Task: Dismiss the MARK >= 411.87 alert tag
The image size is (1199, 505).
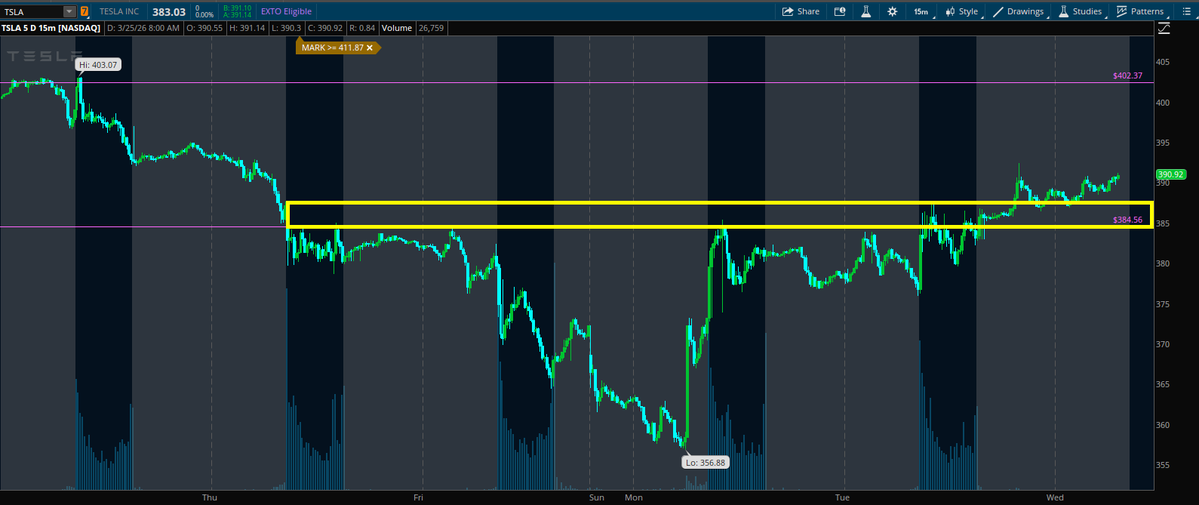Action: pos(369,47)
